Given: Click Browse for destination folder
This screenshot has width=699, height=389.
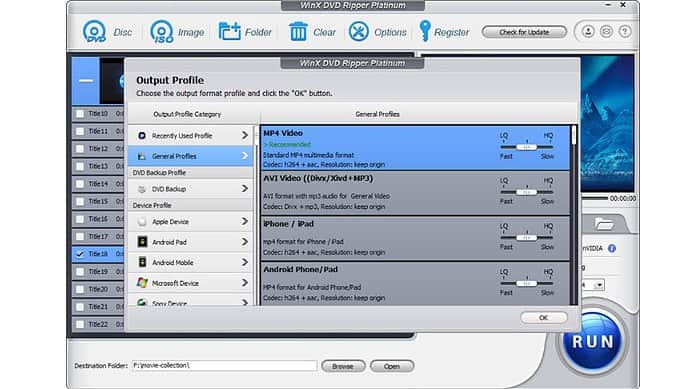Looking at the screenshot, I should click(x=343, y=366).
